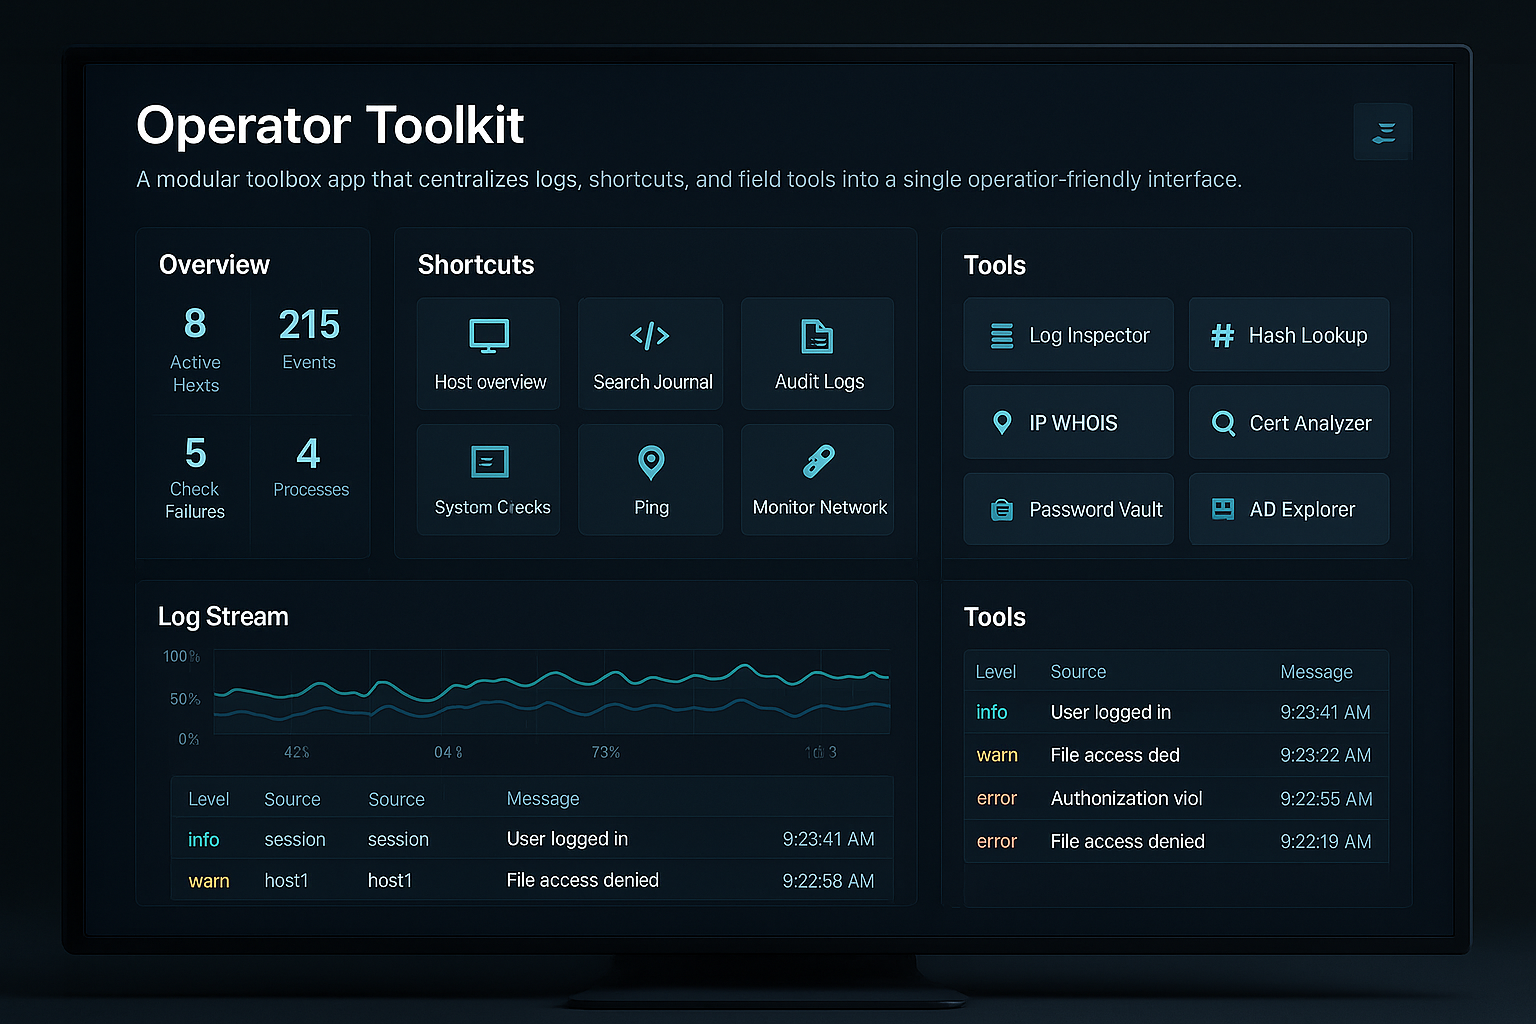Image resolution: width=1536 pixels, height=1024 pixels.
Task: Open the Log Inspector tool
Action: [x=1068, y=335]
